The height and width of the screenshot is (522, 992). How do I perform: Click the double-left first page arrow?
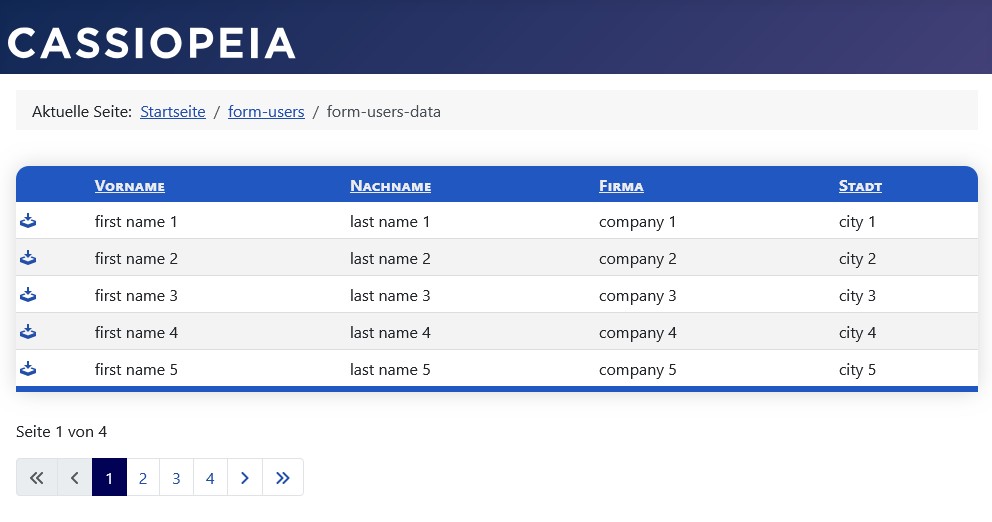click(37, 478)
